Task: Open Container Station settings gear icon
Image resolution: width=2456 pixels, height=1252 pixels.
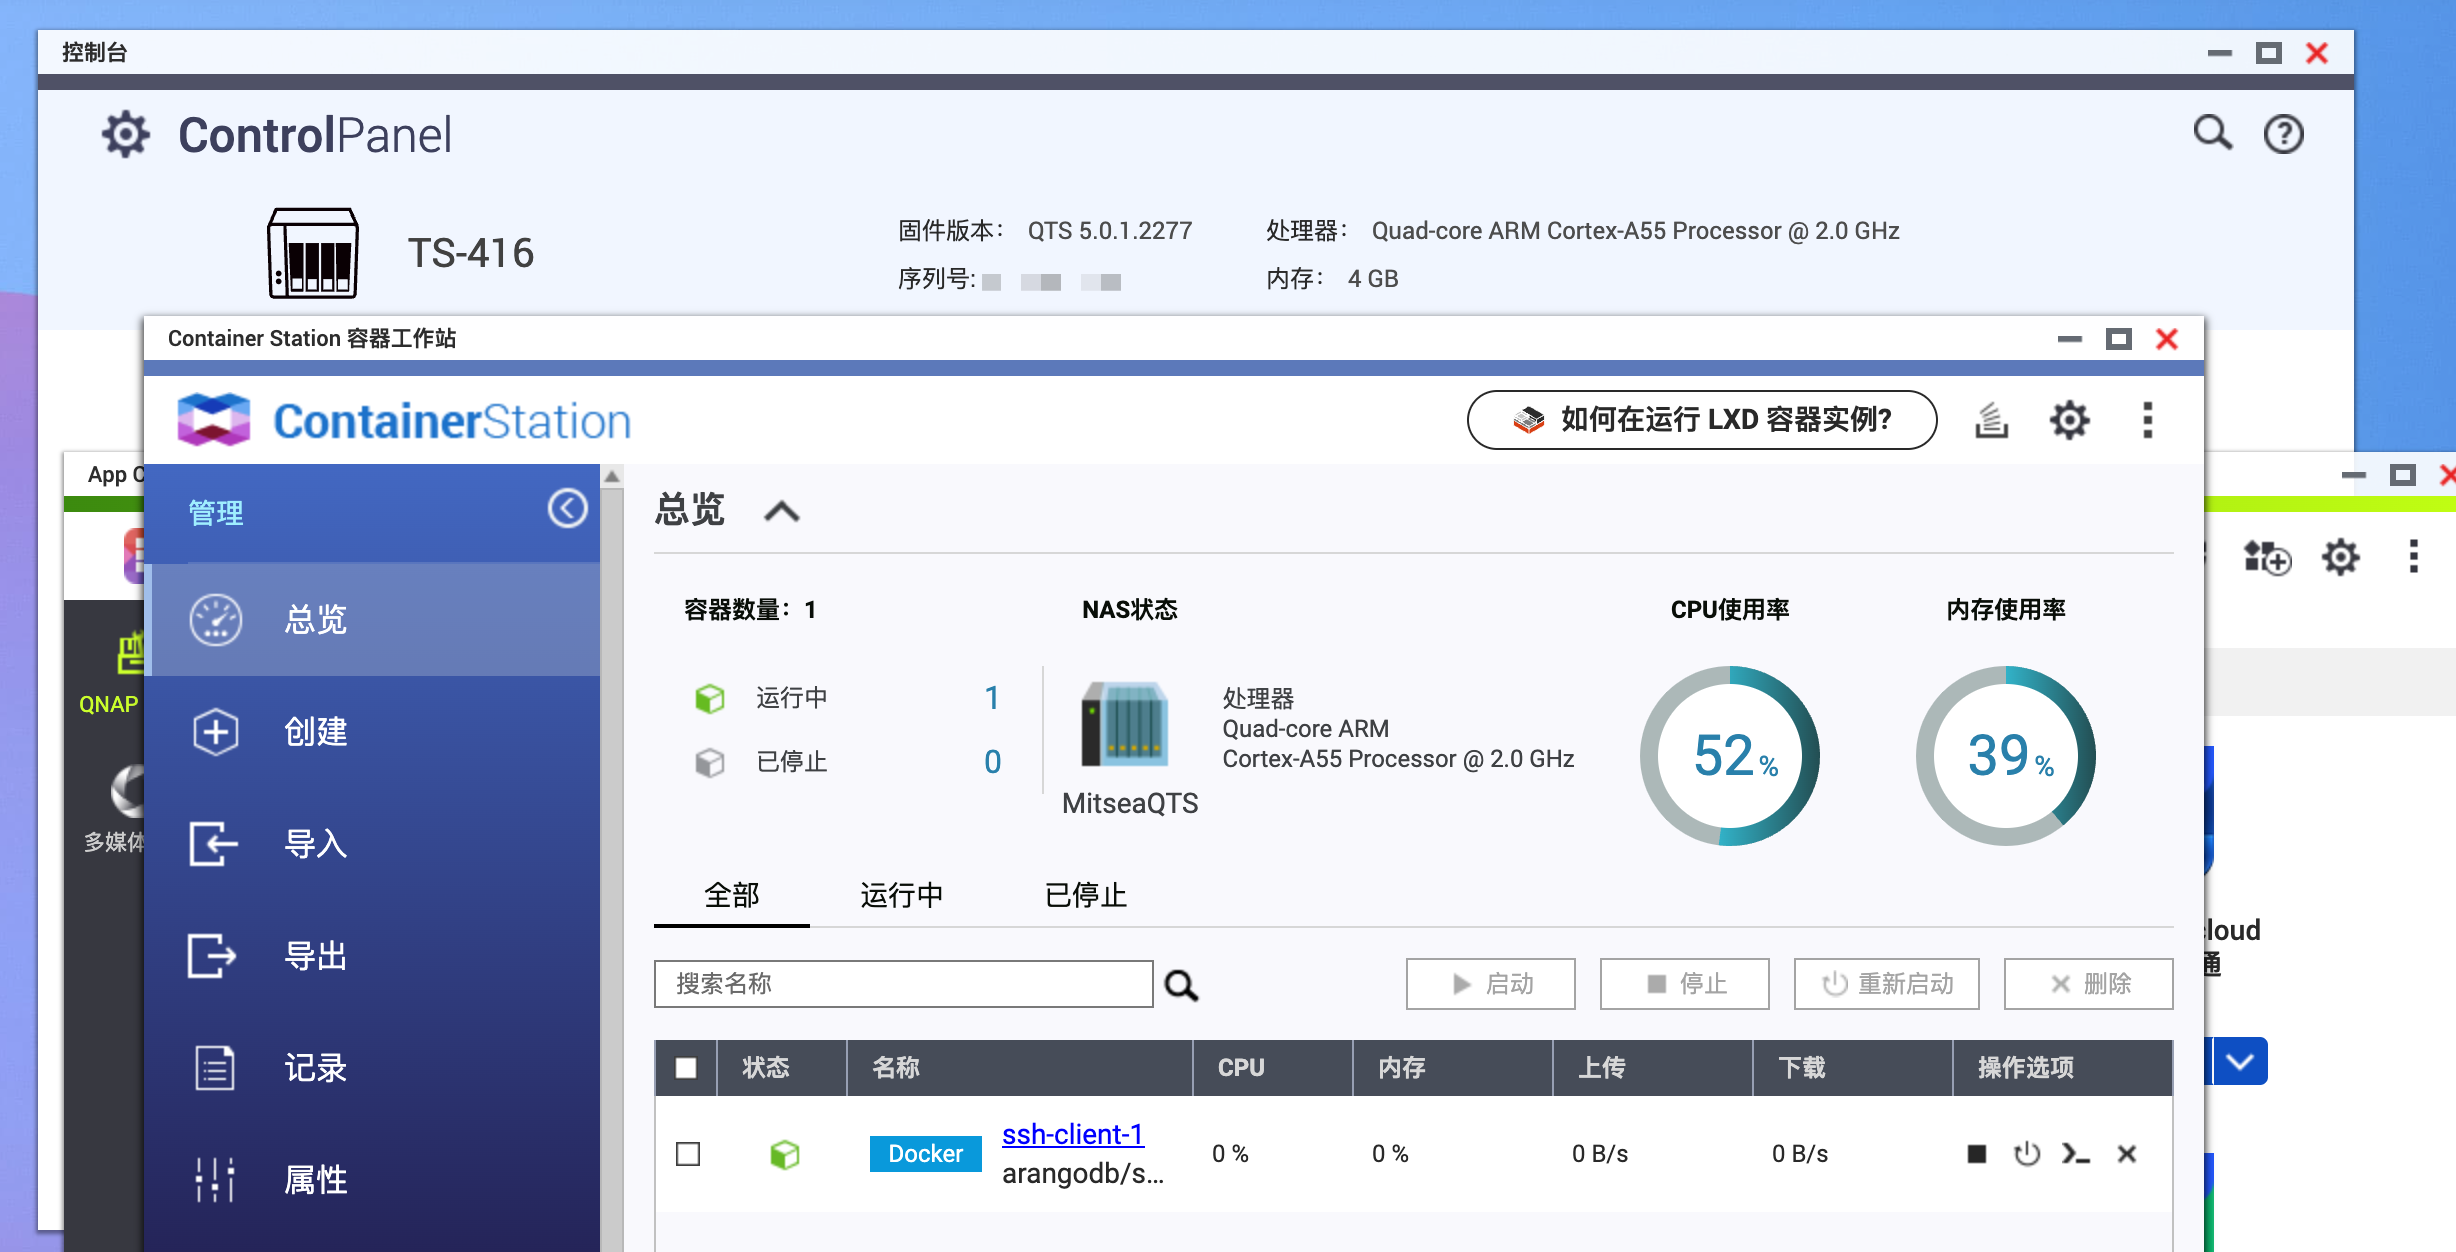Action: pyautogui.click(x=2069, y=420)
